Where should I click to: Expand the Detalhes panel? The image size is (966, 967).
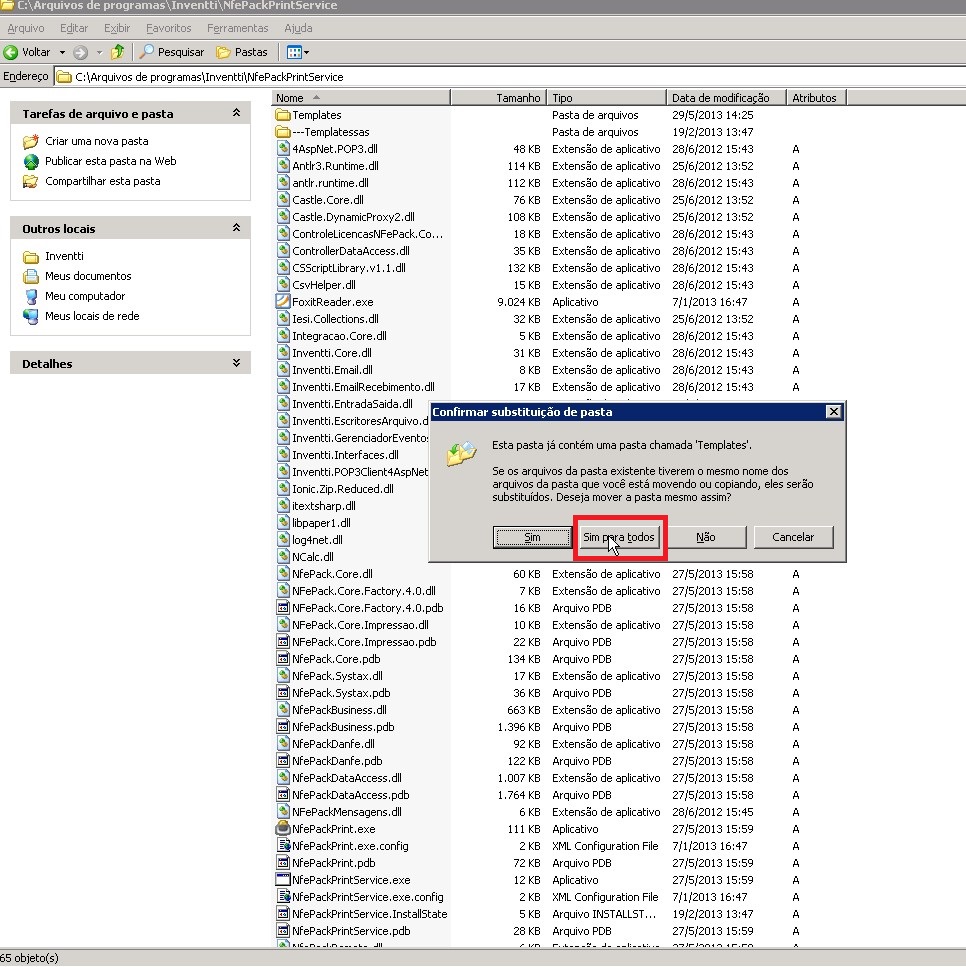(236, 364)
